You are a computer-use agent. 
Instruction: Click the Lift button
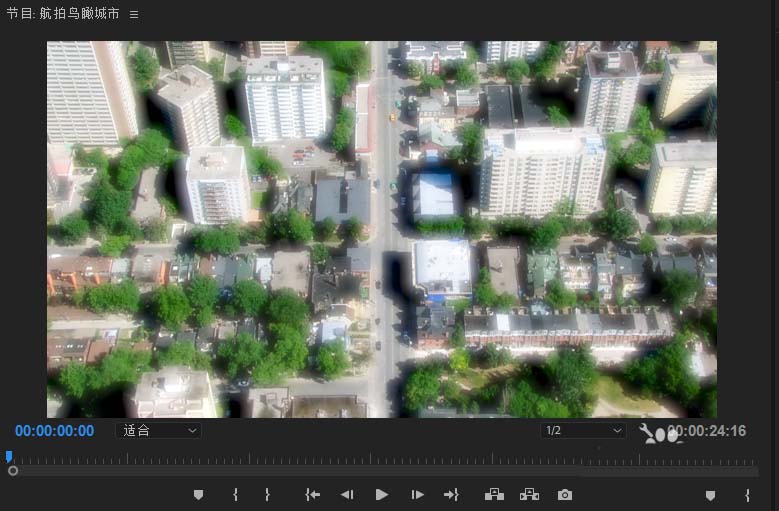[494, 495]
